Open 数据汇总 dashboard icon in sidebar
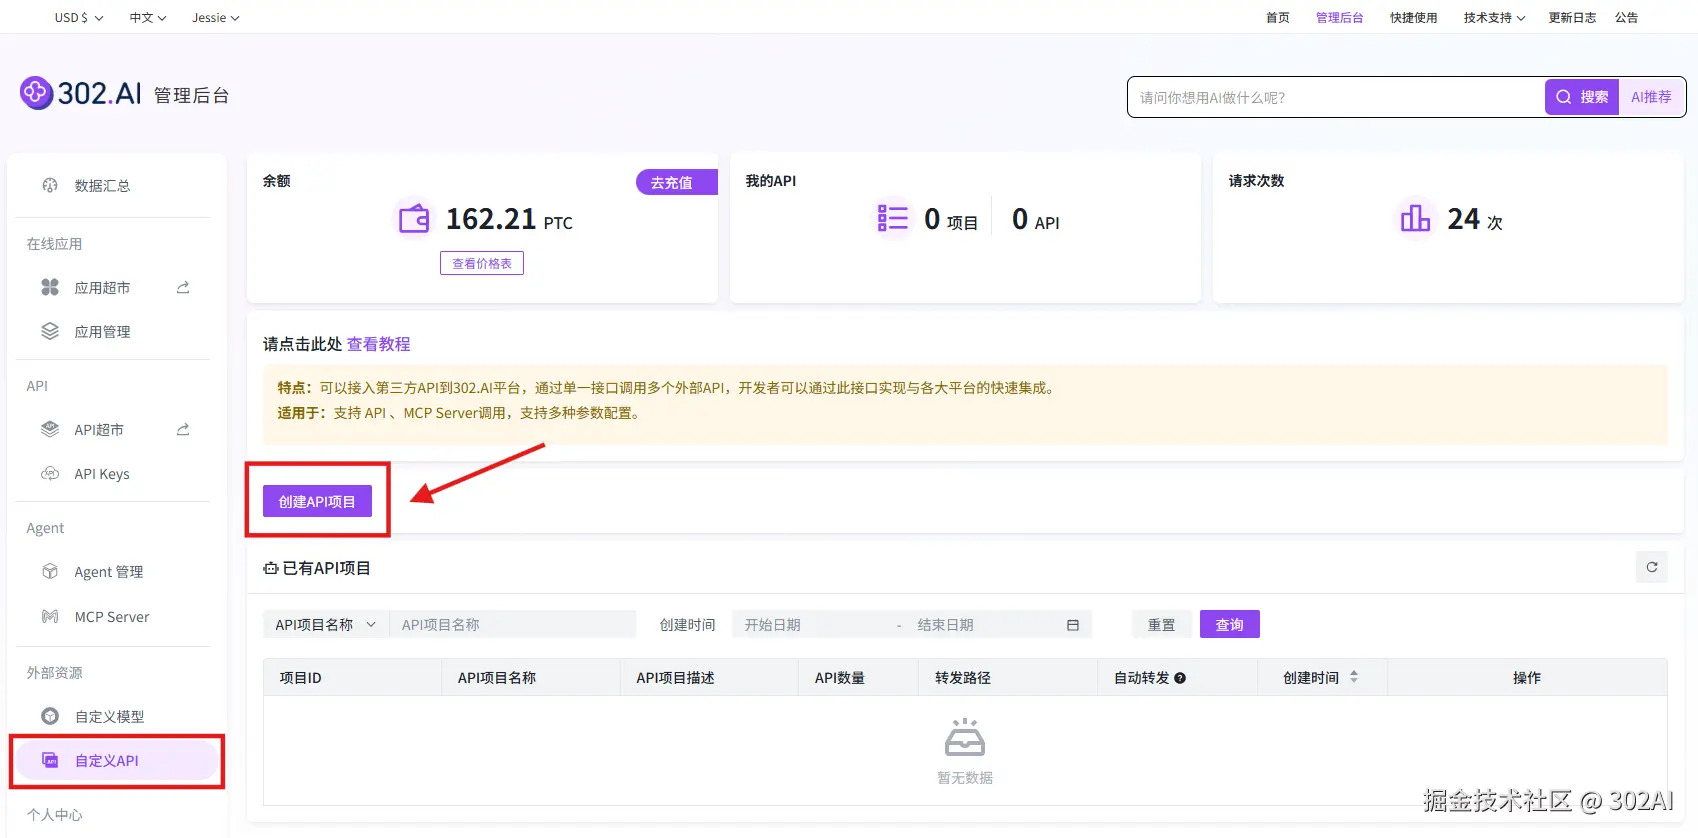This screenshot has height=838, width=1698. click(50, 185)
